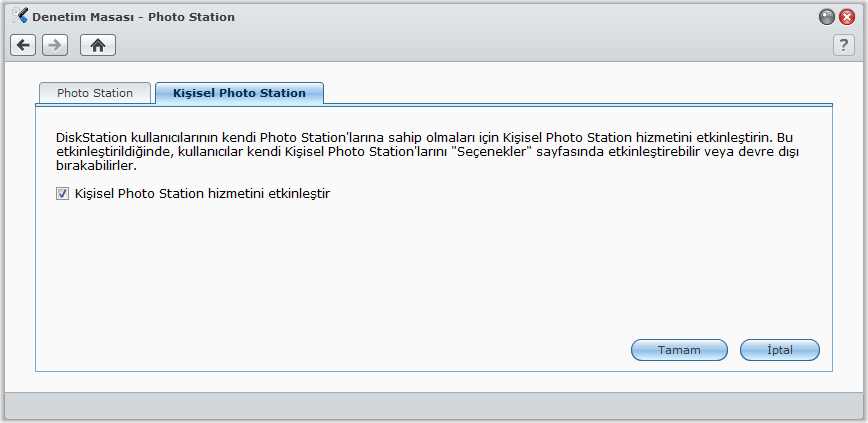Confirm settings with the Tamam button
Viewport: 868px width, 423px height.
678,350
